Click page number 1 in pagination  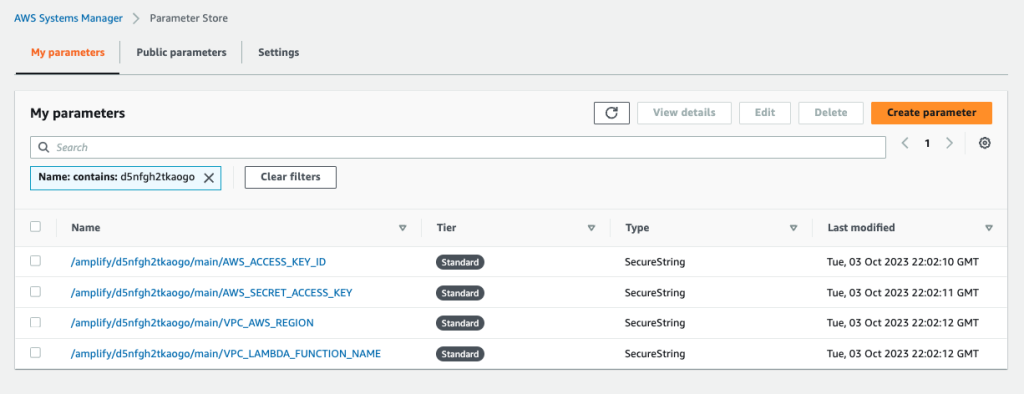927,144
